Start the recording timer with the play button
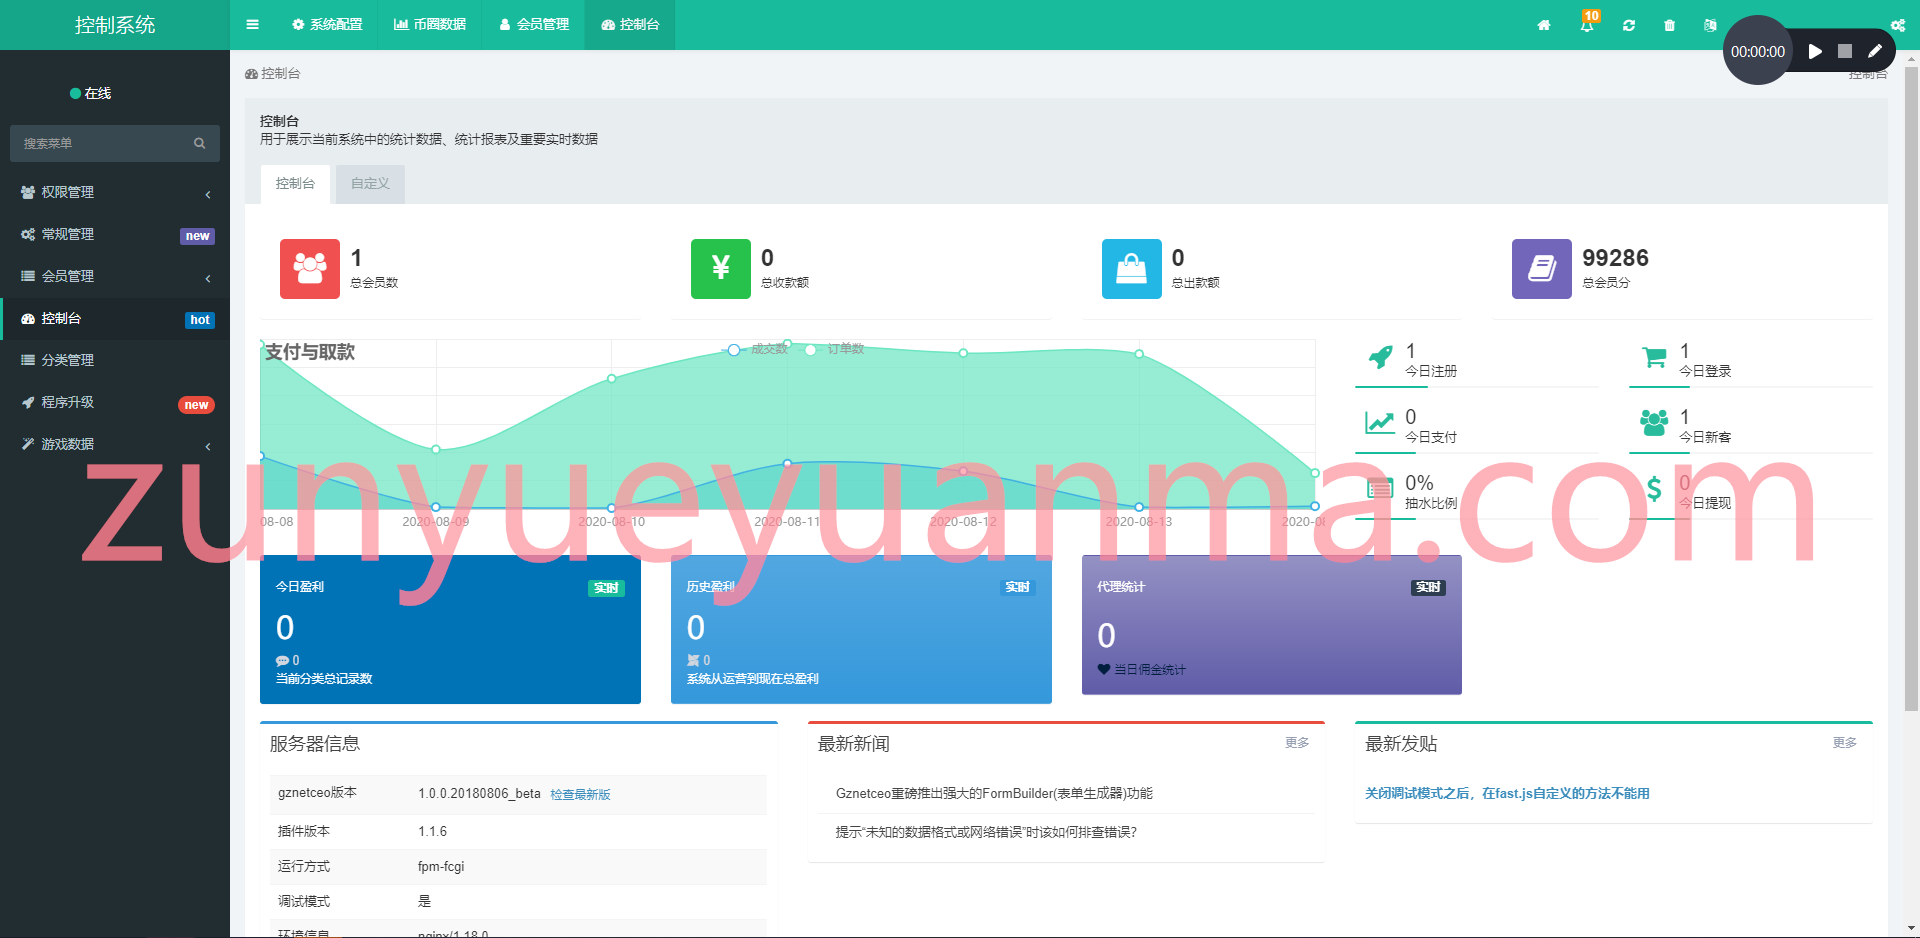This screenshot has width=1920, height=938. pyautogui.click(x=1815, y=51)
